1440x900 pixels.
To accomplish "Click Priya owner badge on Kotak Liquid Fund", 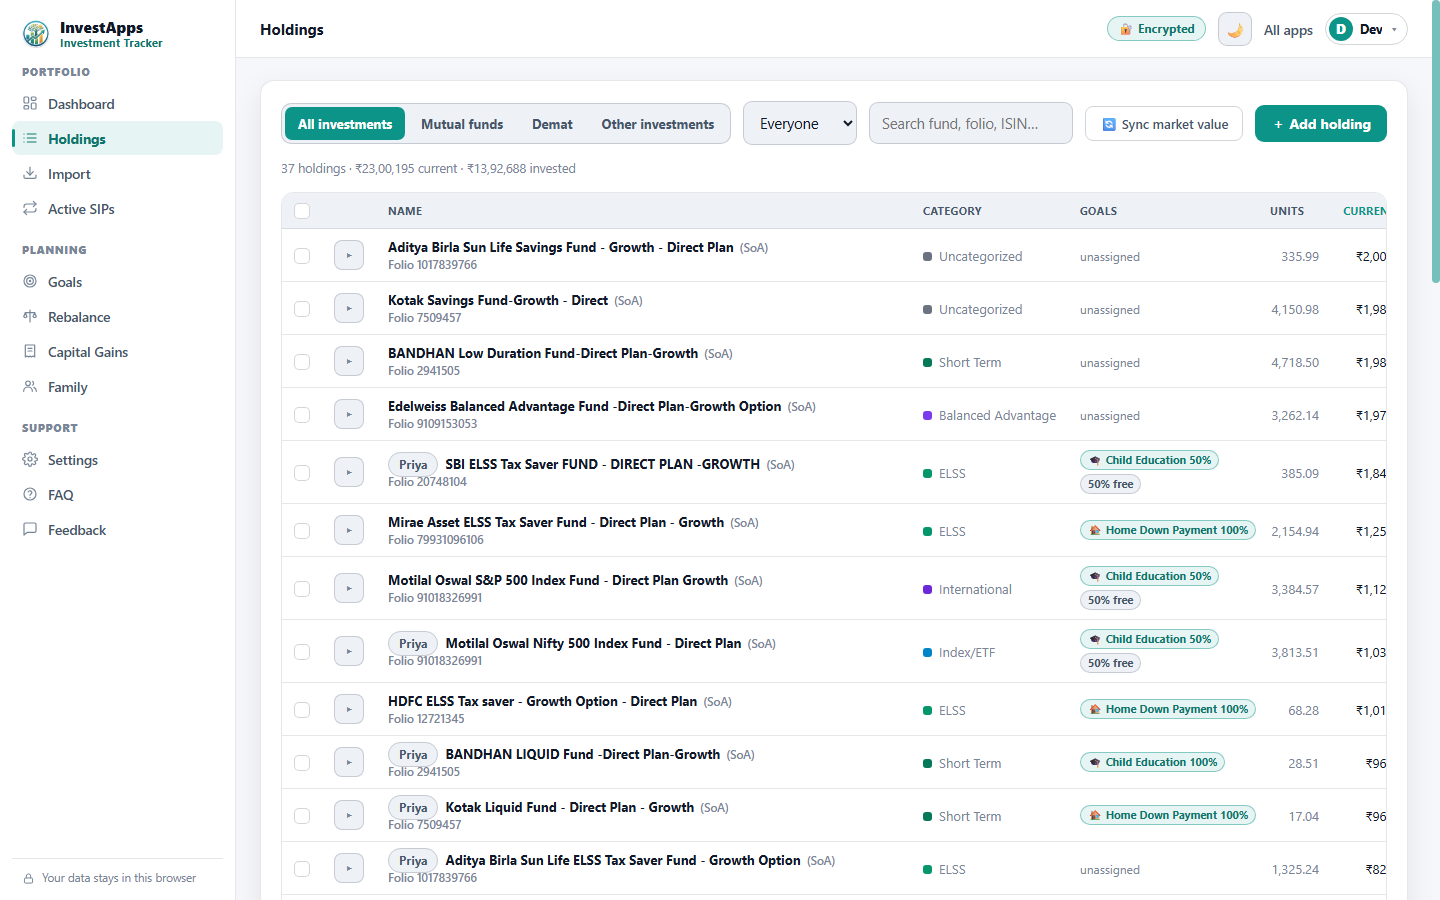I will tap(413, 807).
